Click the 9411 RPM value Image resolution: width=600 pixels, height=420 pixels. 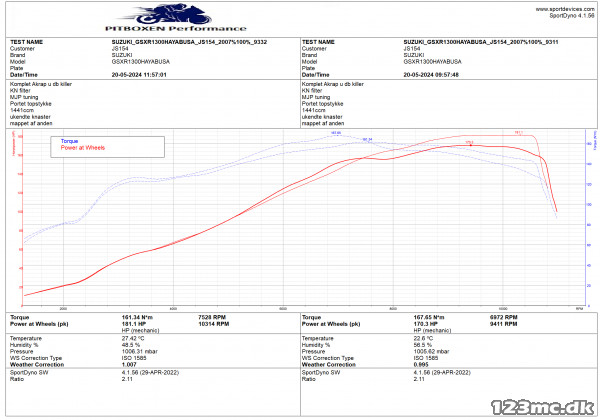click(504, 324)
